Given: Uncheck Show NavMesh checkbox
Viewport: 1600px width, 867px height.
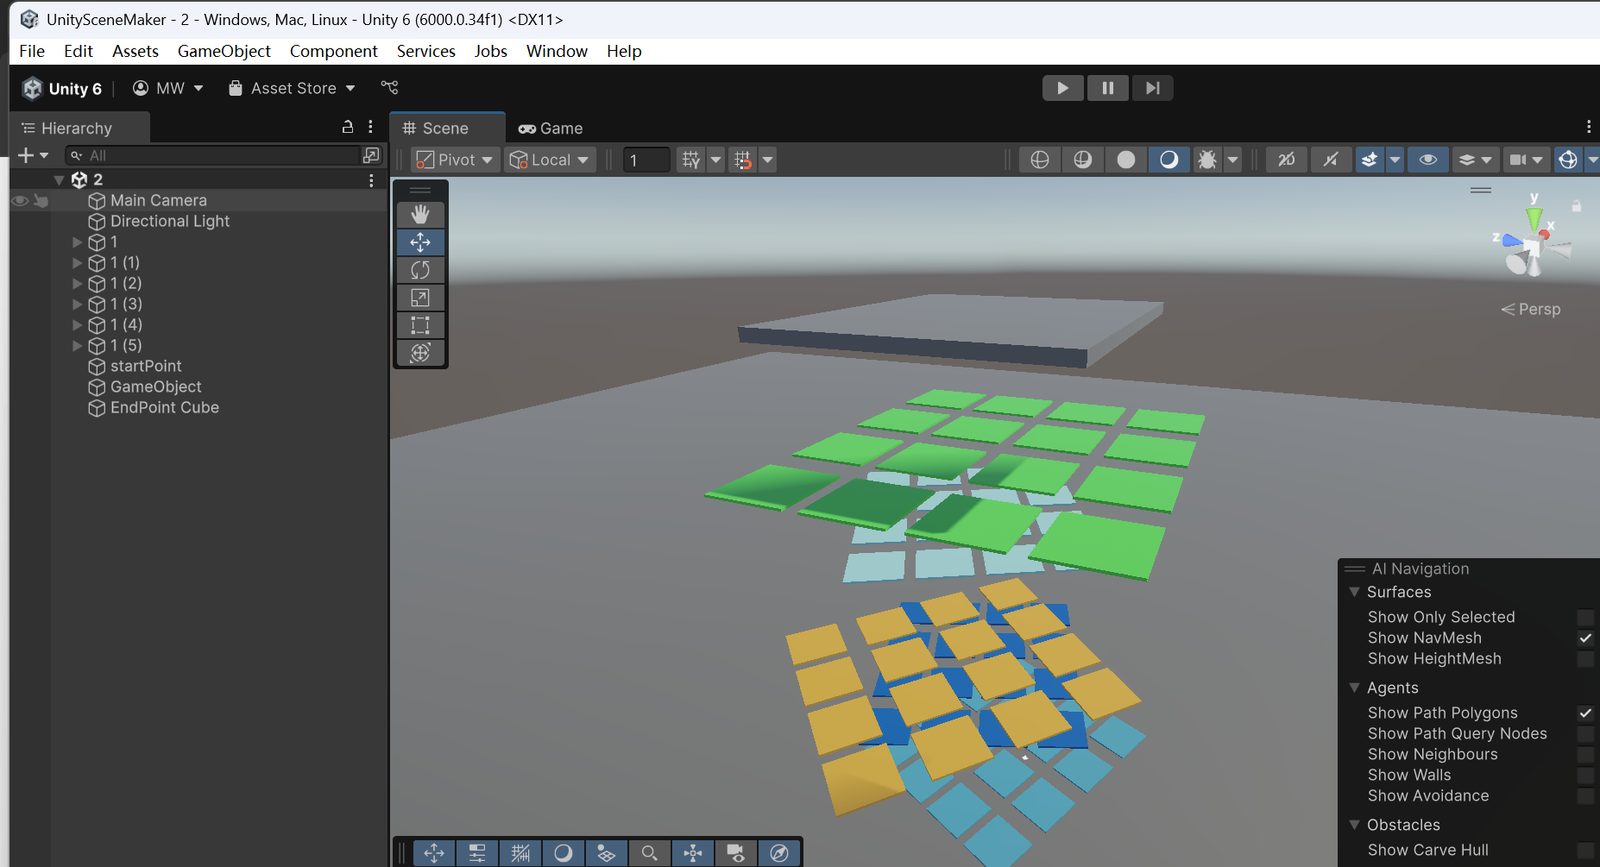Looking at the screenshot, I should tap(1585, 638).
